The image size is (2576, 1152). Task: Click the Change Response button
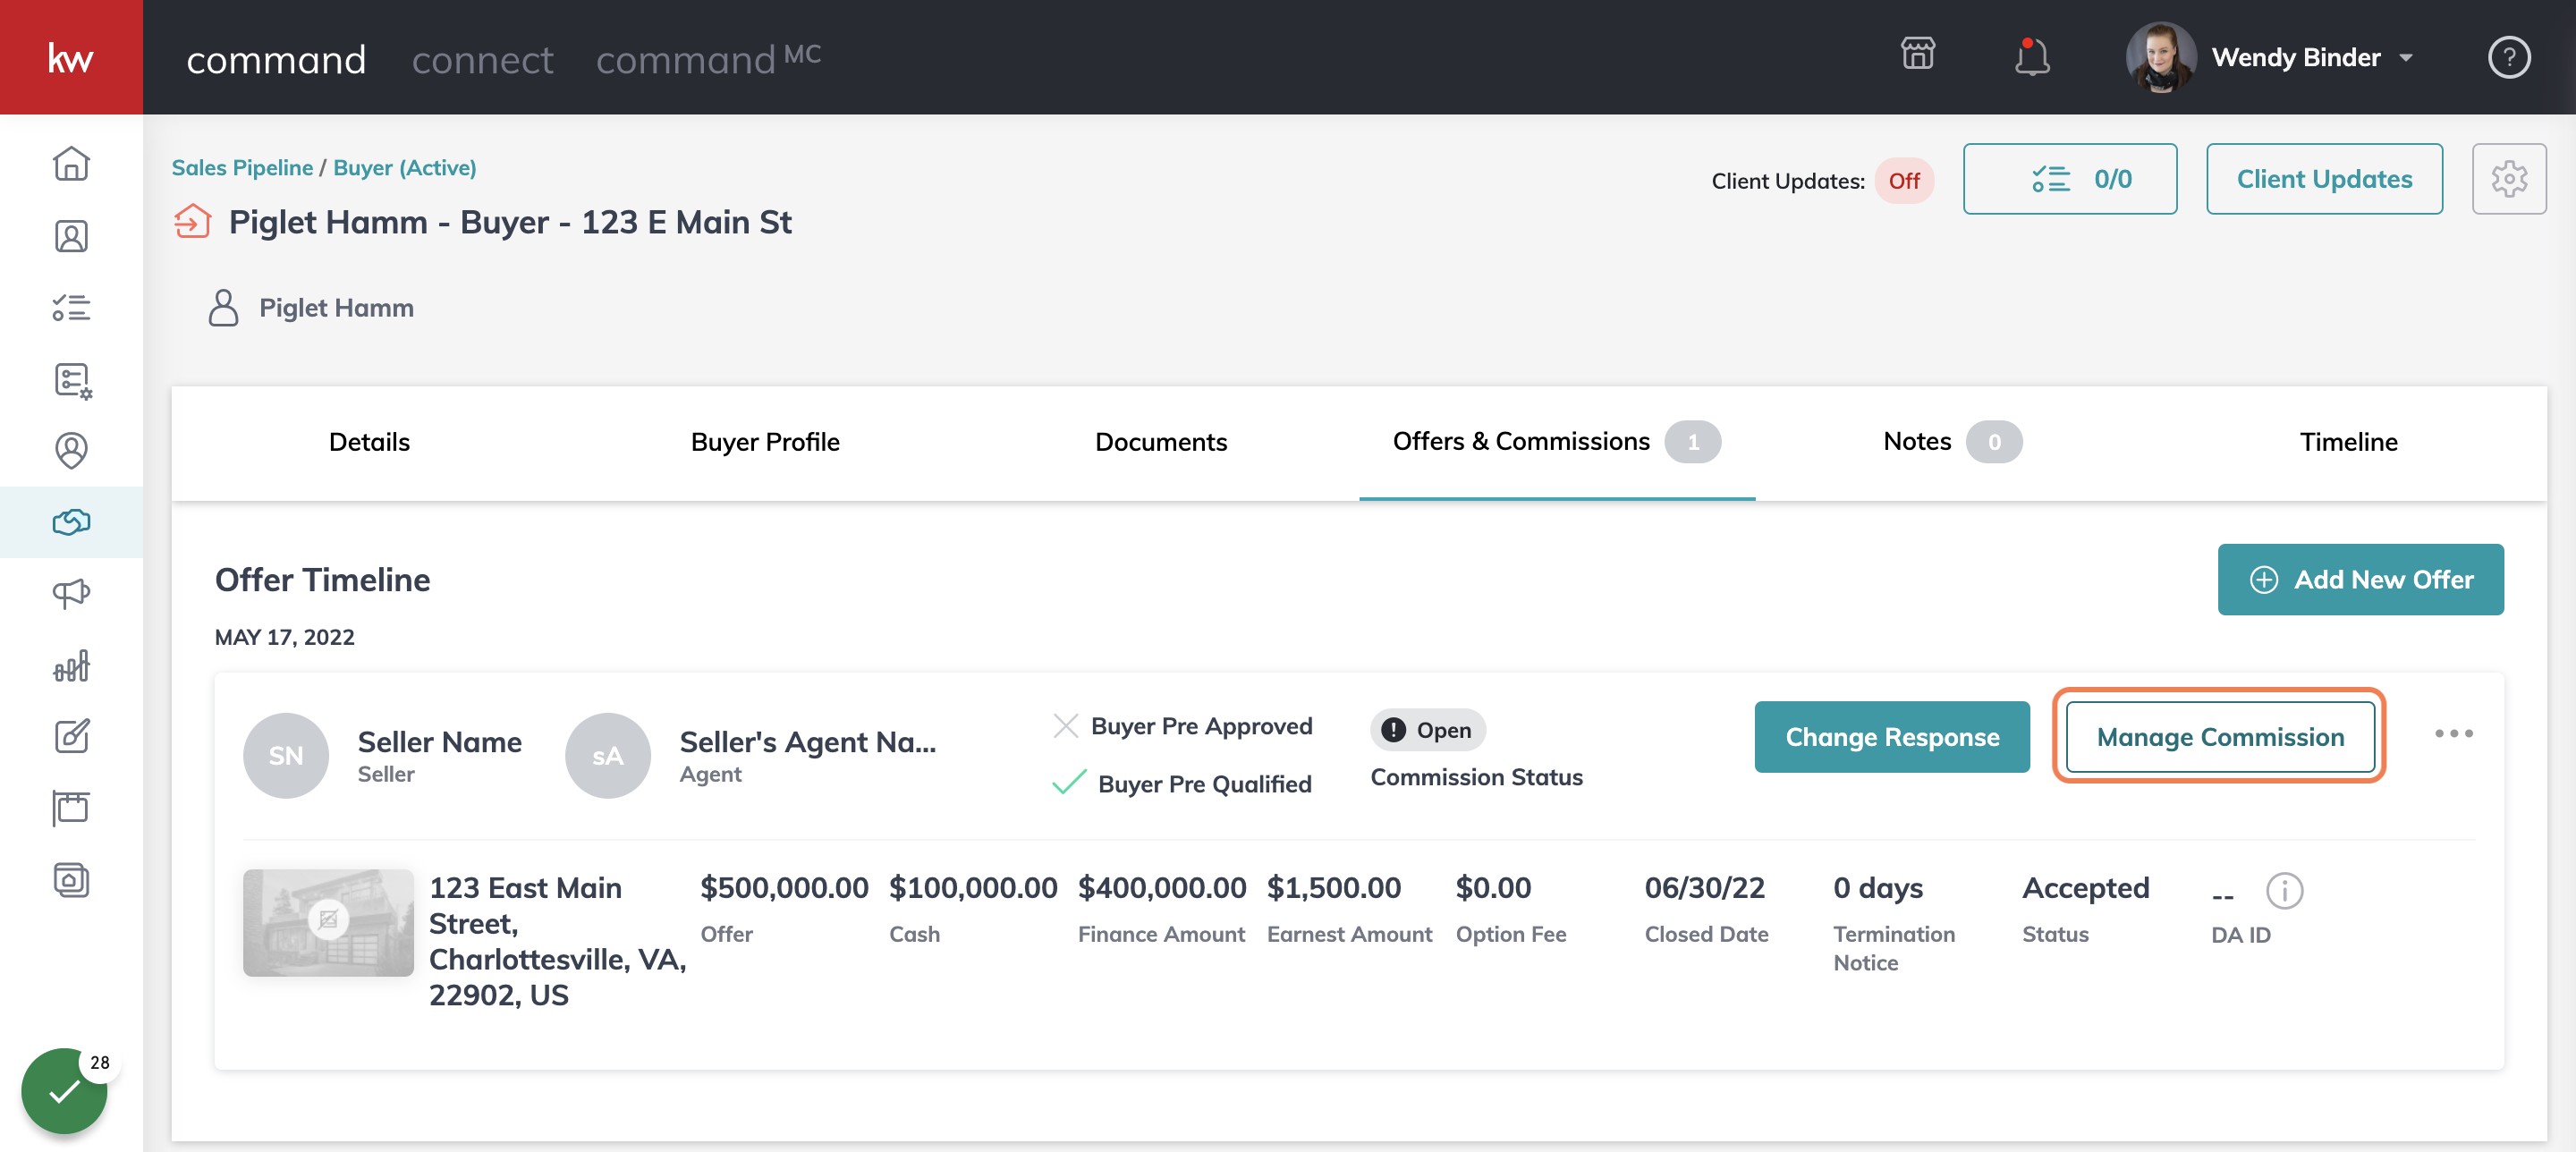tap(1891, 737)
